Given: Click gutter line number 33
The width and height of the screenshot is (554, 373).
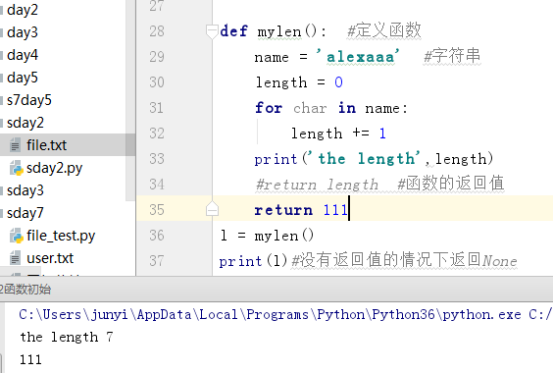Looking at the screenshot, I should [x=157, y=159].
